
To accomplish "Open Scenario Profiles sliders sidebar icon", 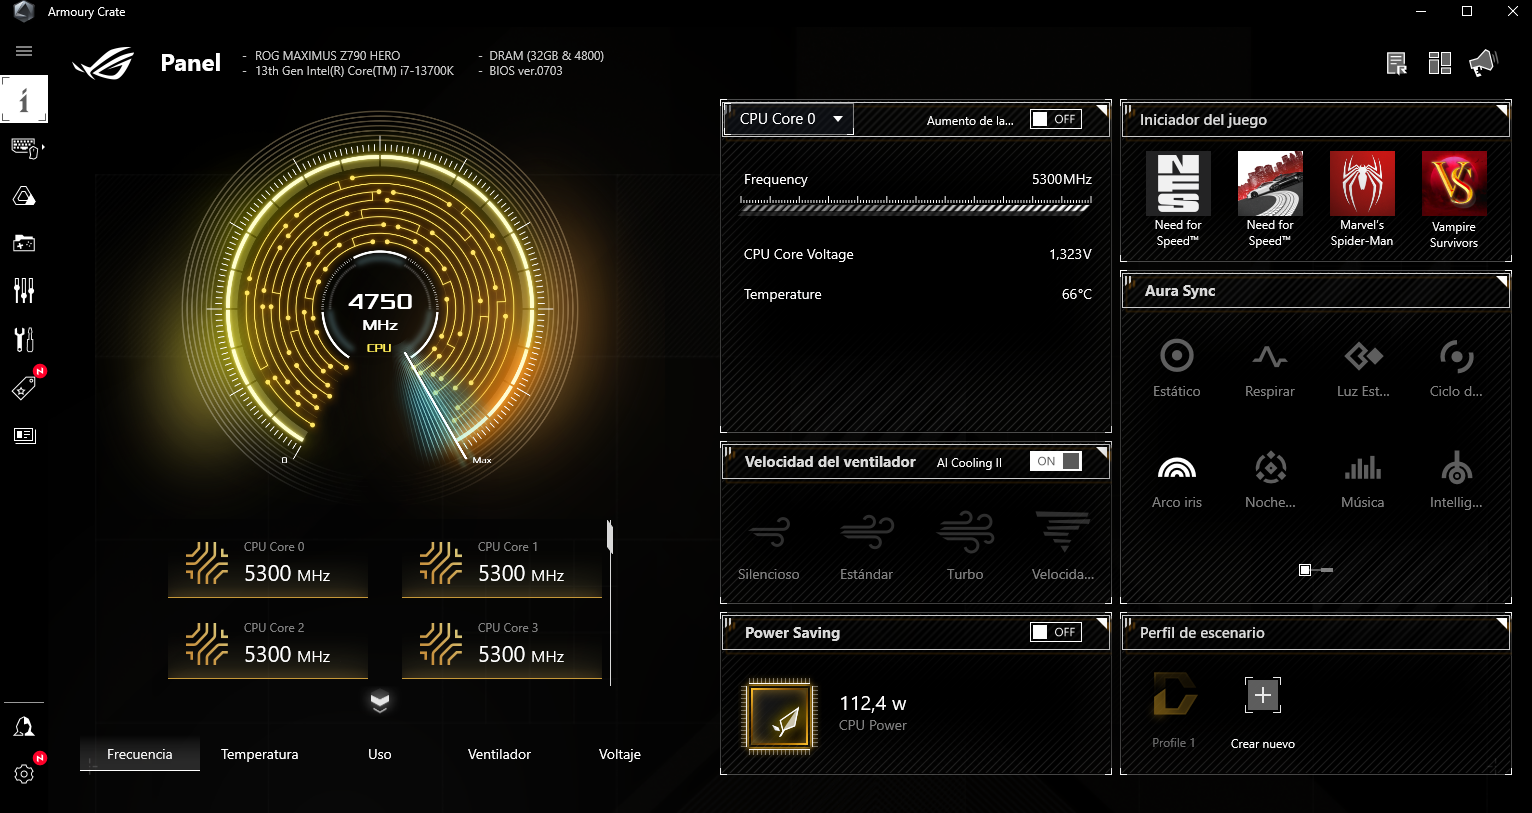I will tap(24, 291).
